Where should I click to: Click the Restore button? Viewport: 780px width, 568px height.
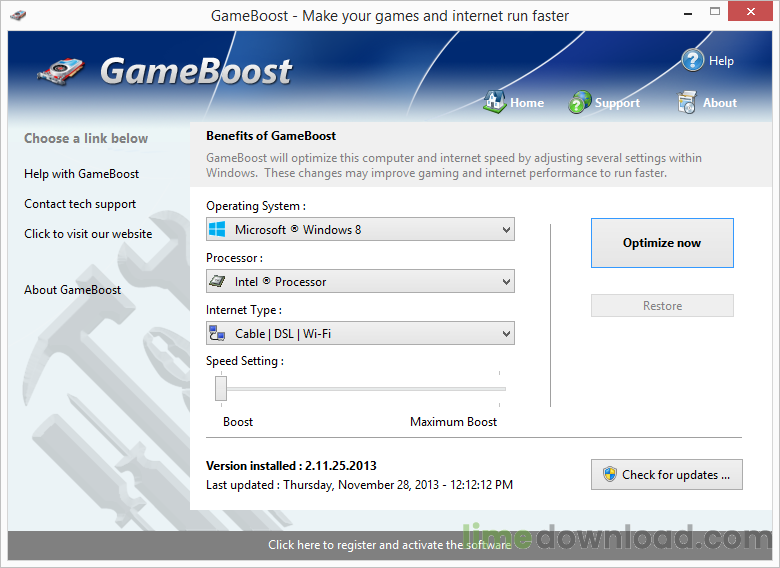[x=662, y=305]
